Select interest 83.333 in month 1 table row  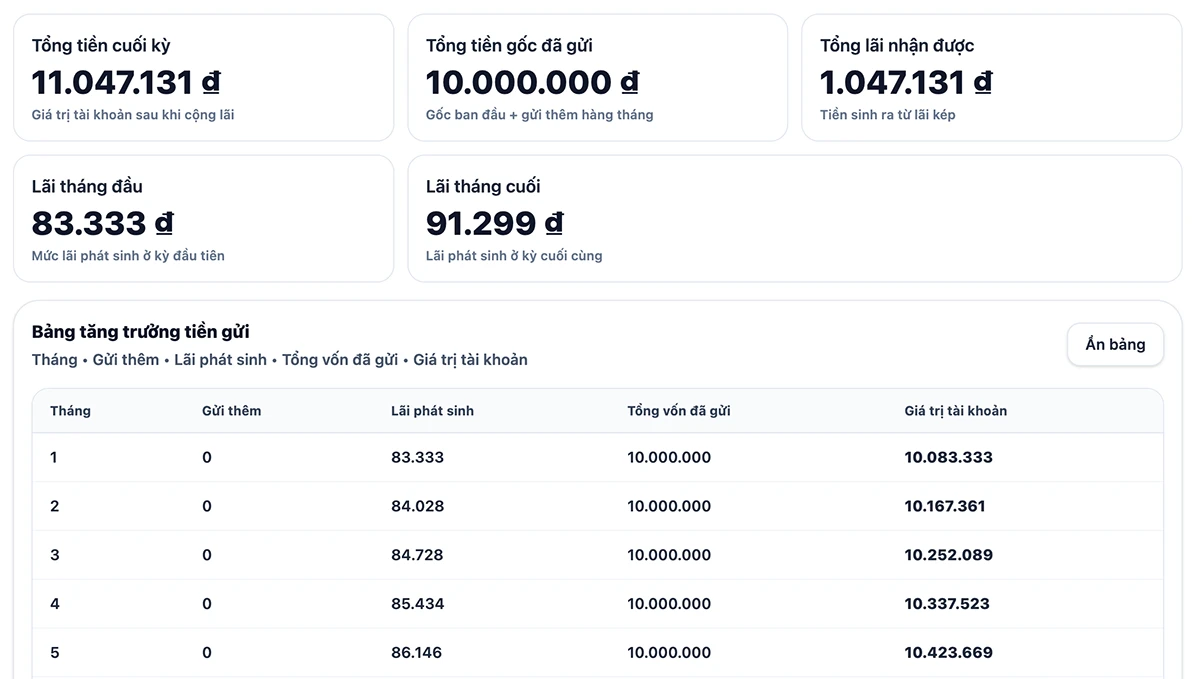(x=417, y=457)
